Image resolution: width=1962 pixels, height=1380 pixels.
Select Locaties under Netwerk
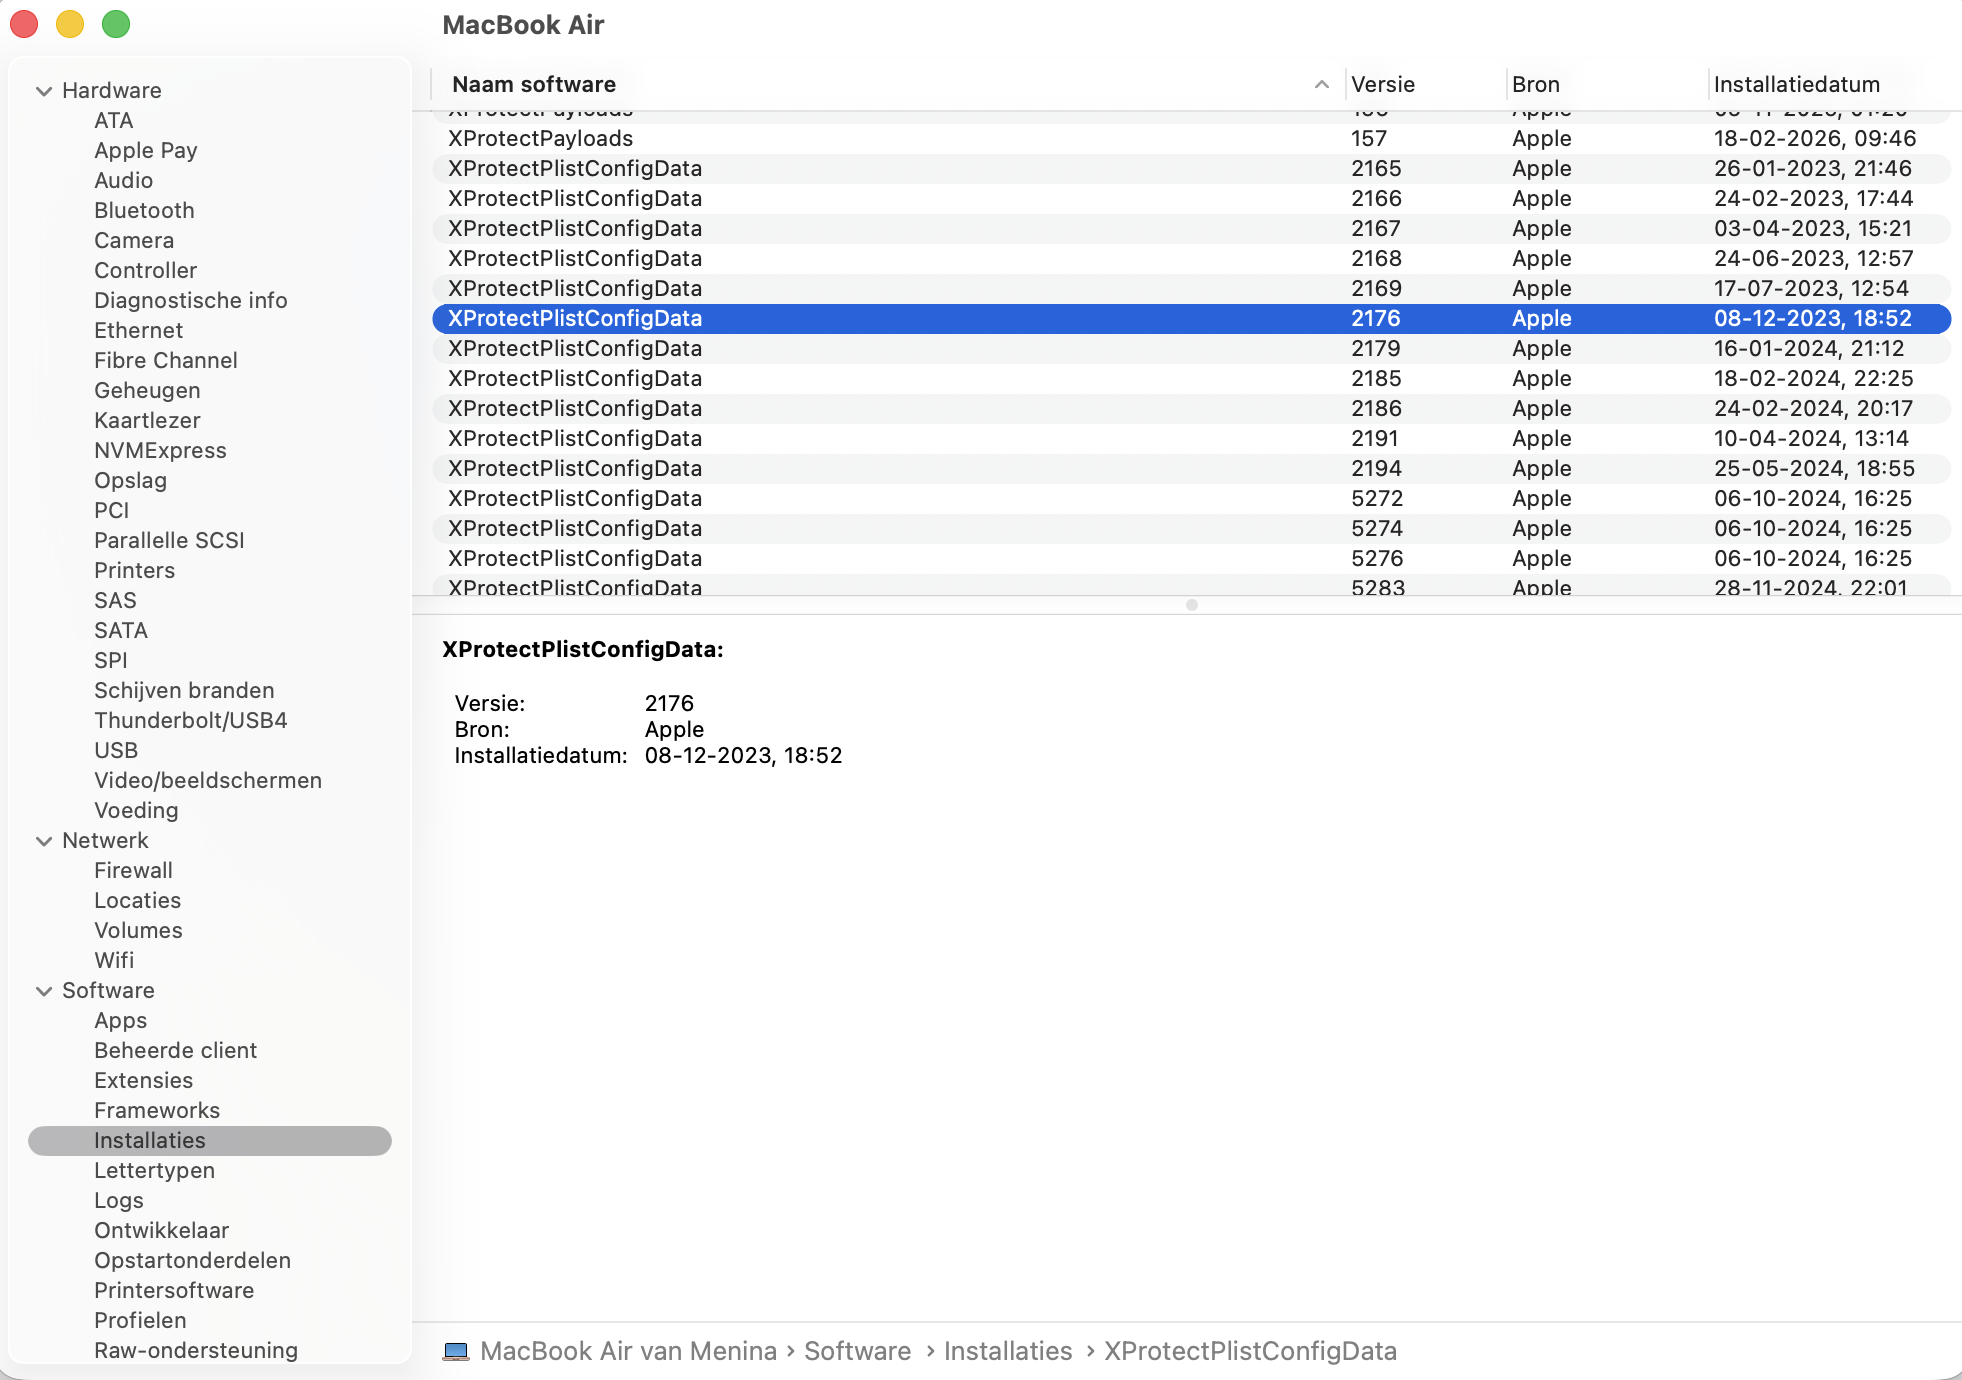tap(138, 901)
